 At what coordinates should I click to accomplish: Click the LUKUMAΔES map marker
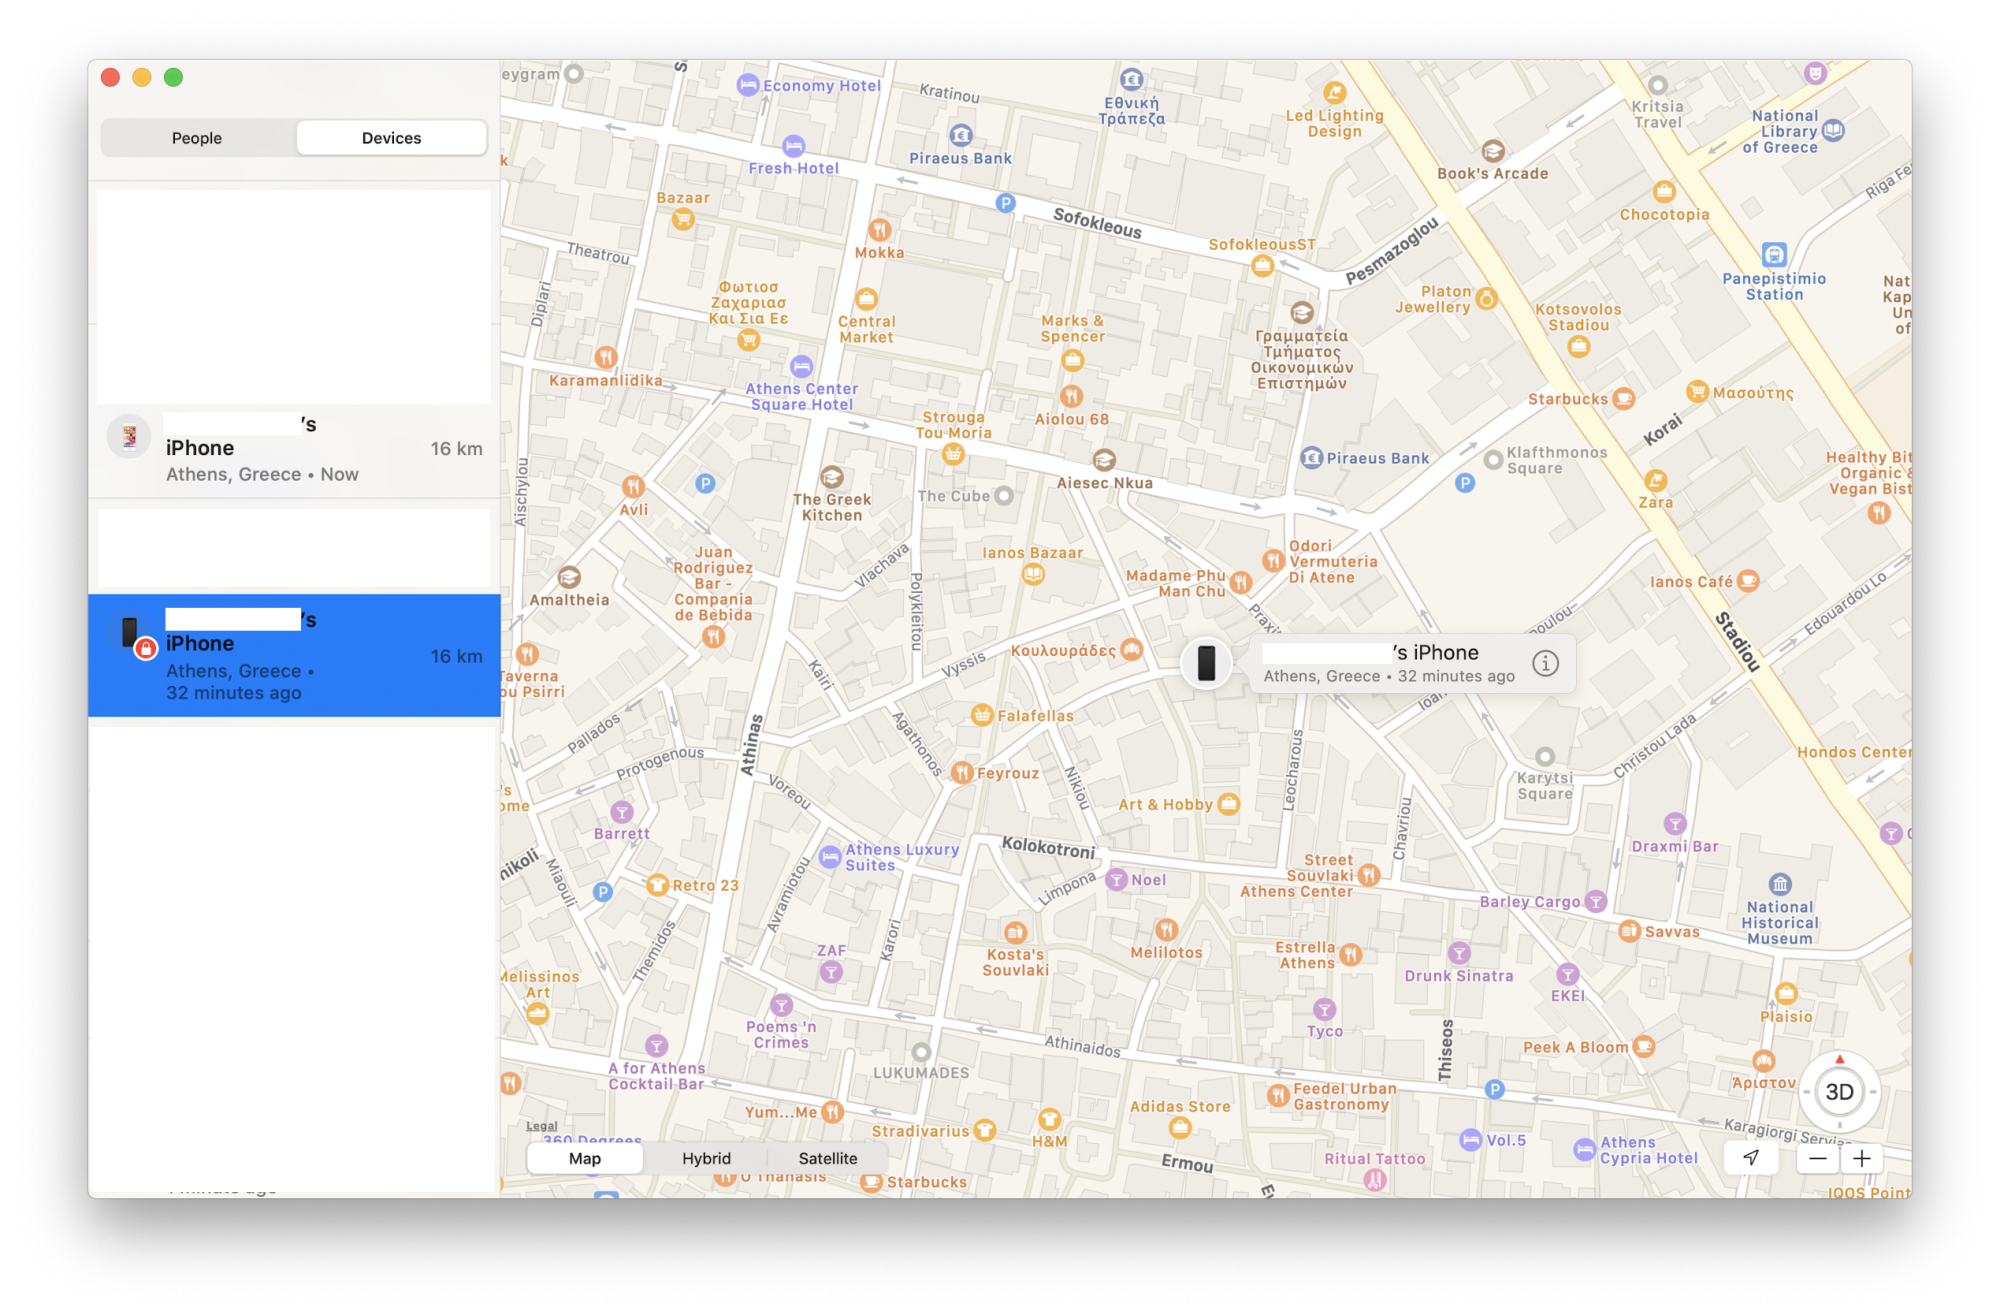click(x=921, y=1052)
